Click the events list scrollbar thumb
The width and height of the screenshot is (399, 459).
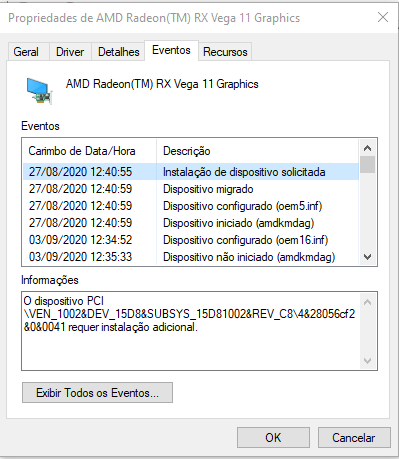coord(368,164)
